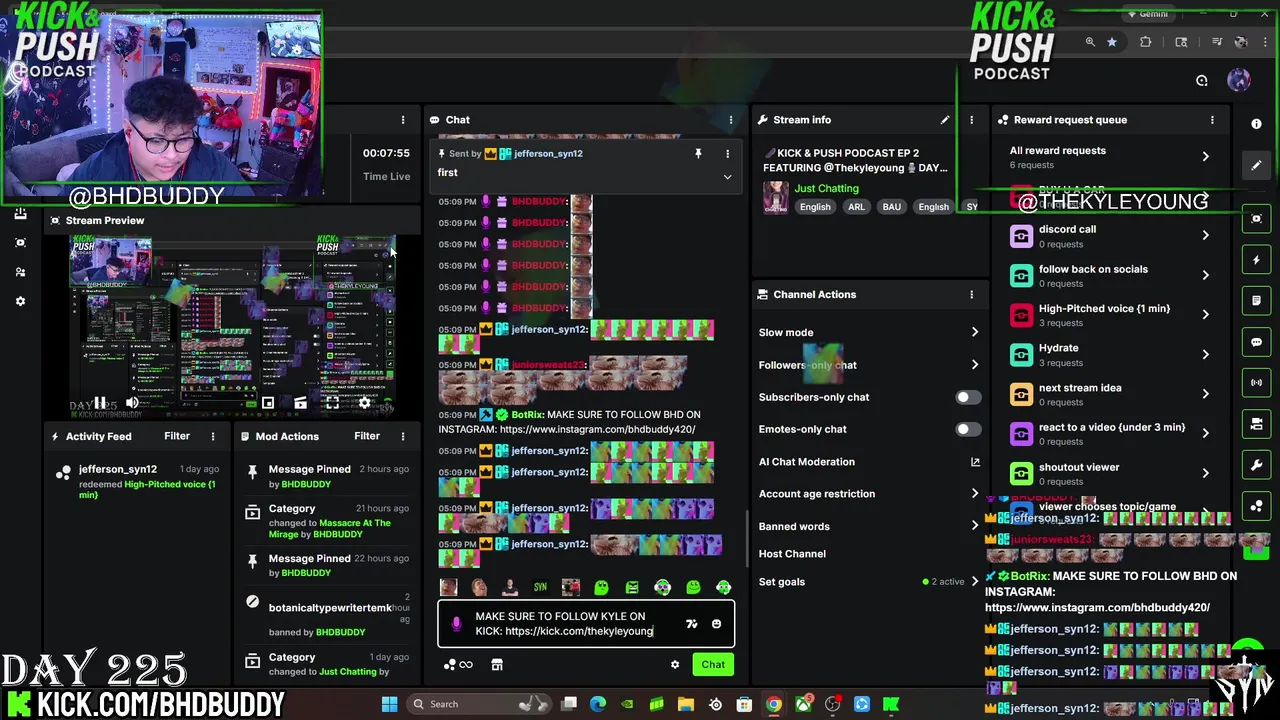Open Activity Feed three-dot menu
Viewport: 1280px width, 720px height.
[x=212, y=437]
